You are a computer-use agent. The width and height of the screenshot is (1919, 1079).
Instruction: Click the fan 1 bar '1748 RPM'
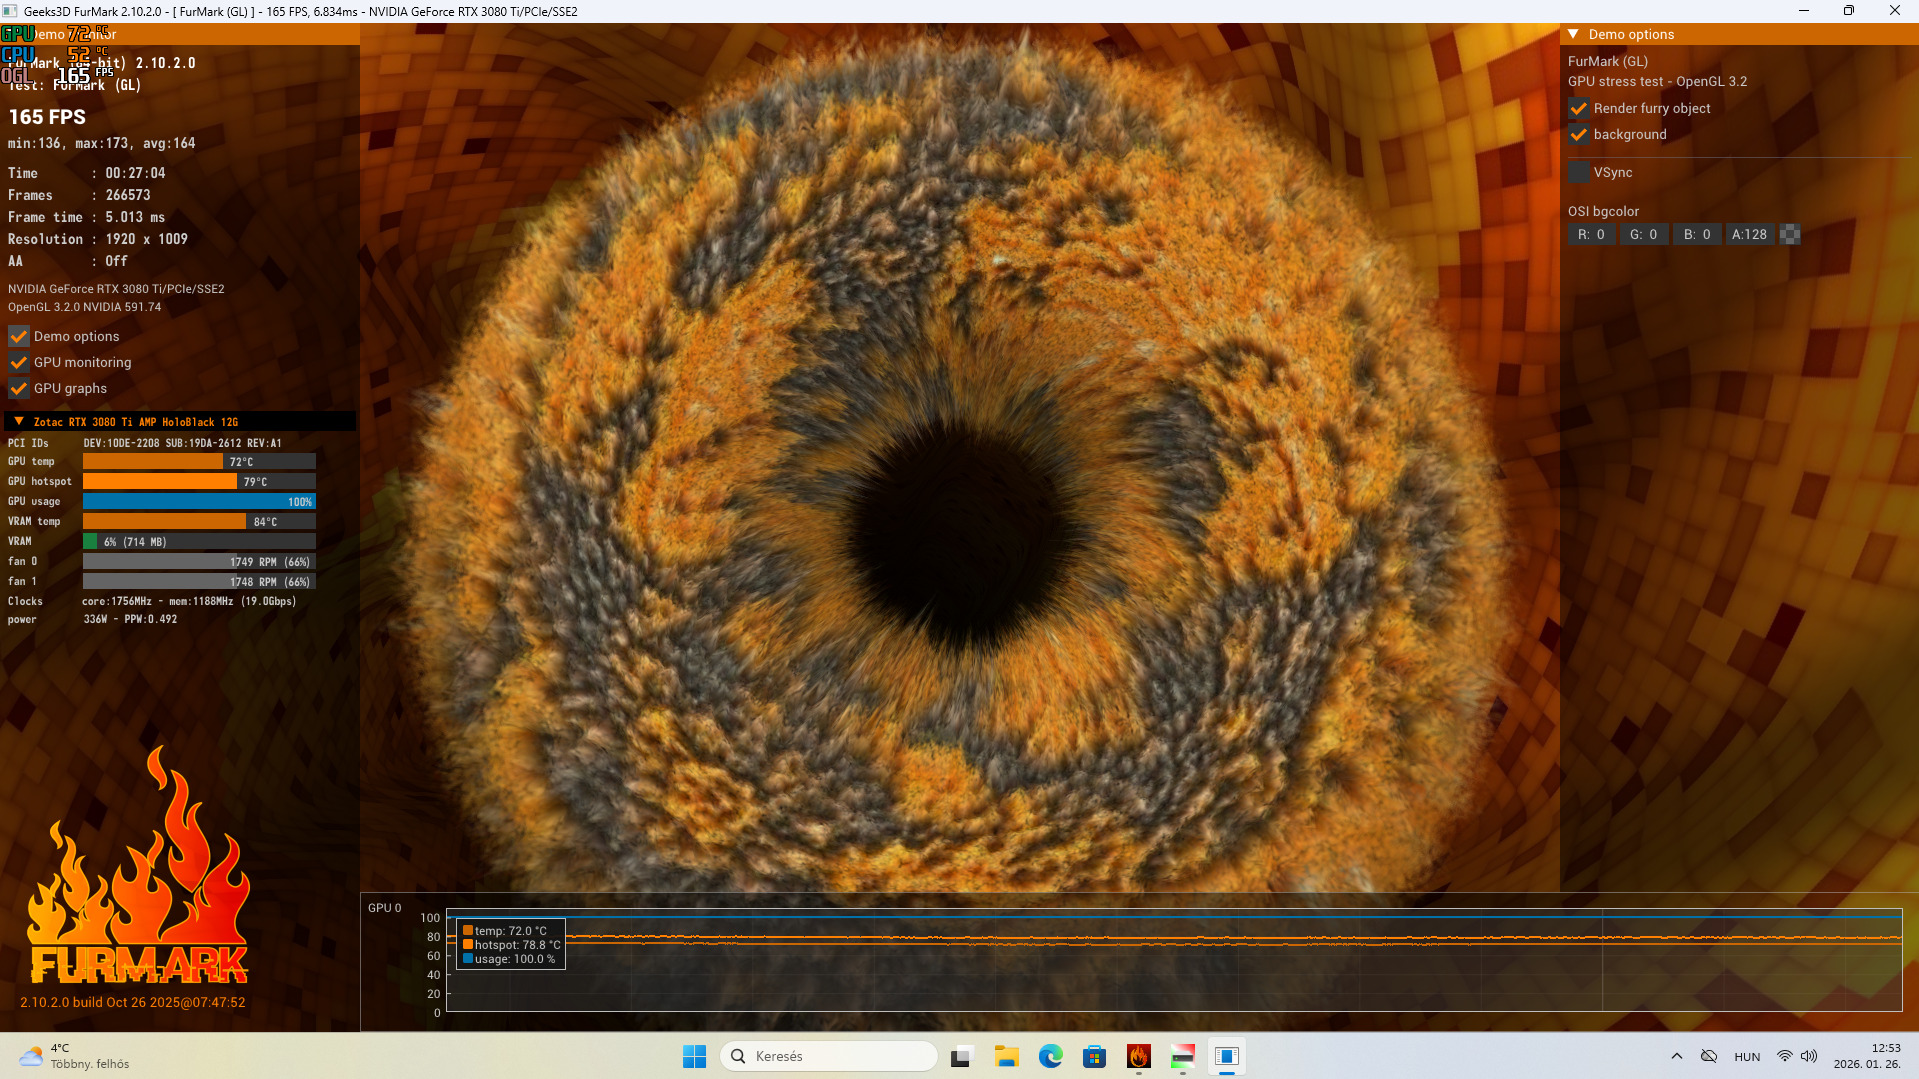coord(199,581)
